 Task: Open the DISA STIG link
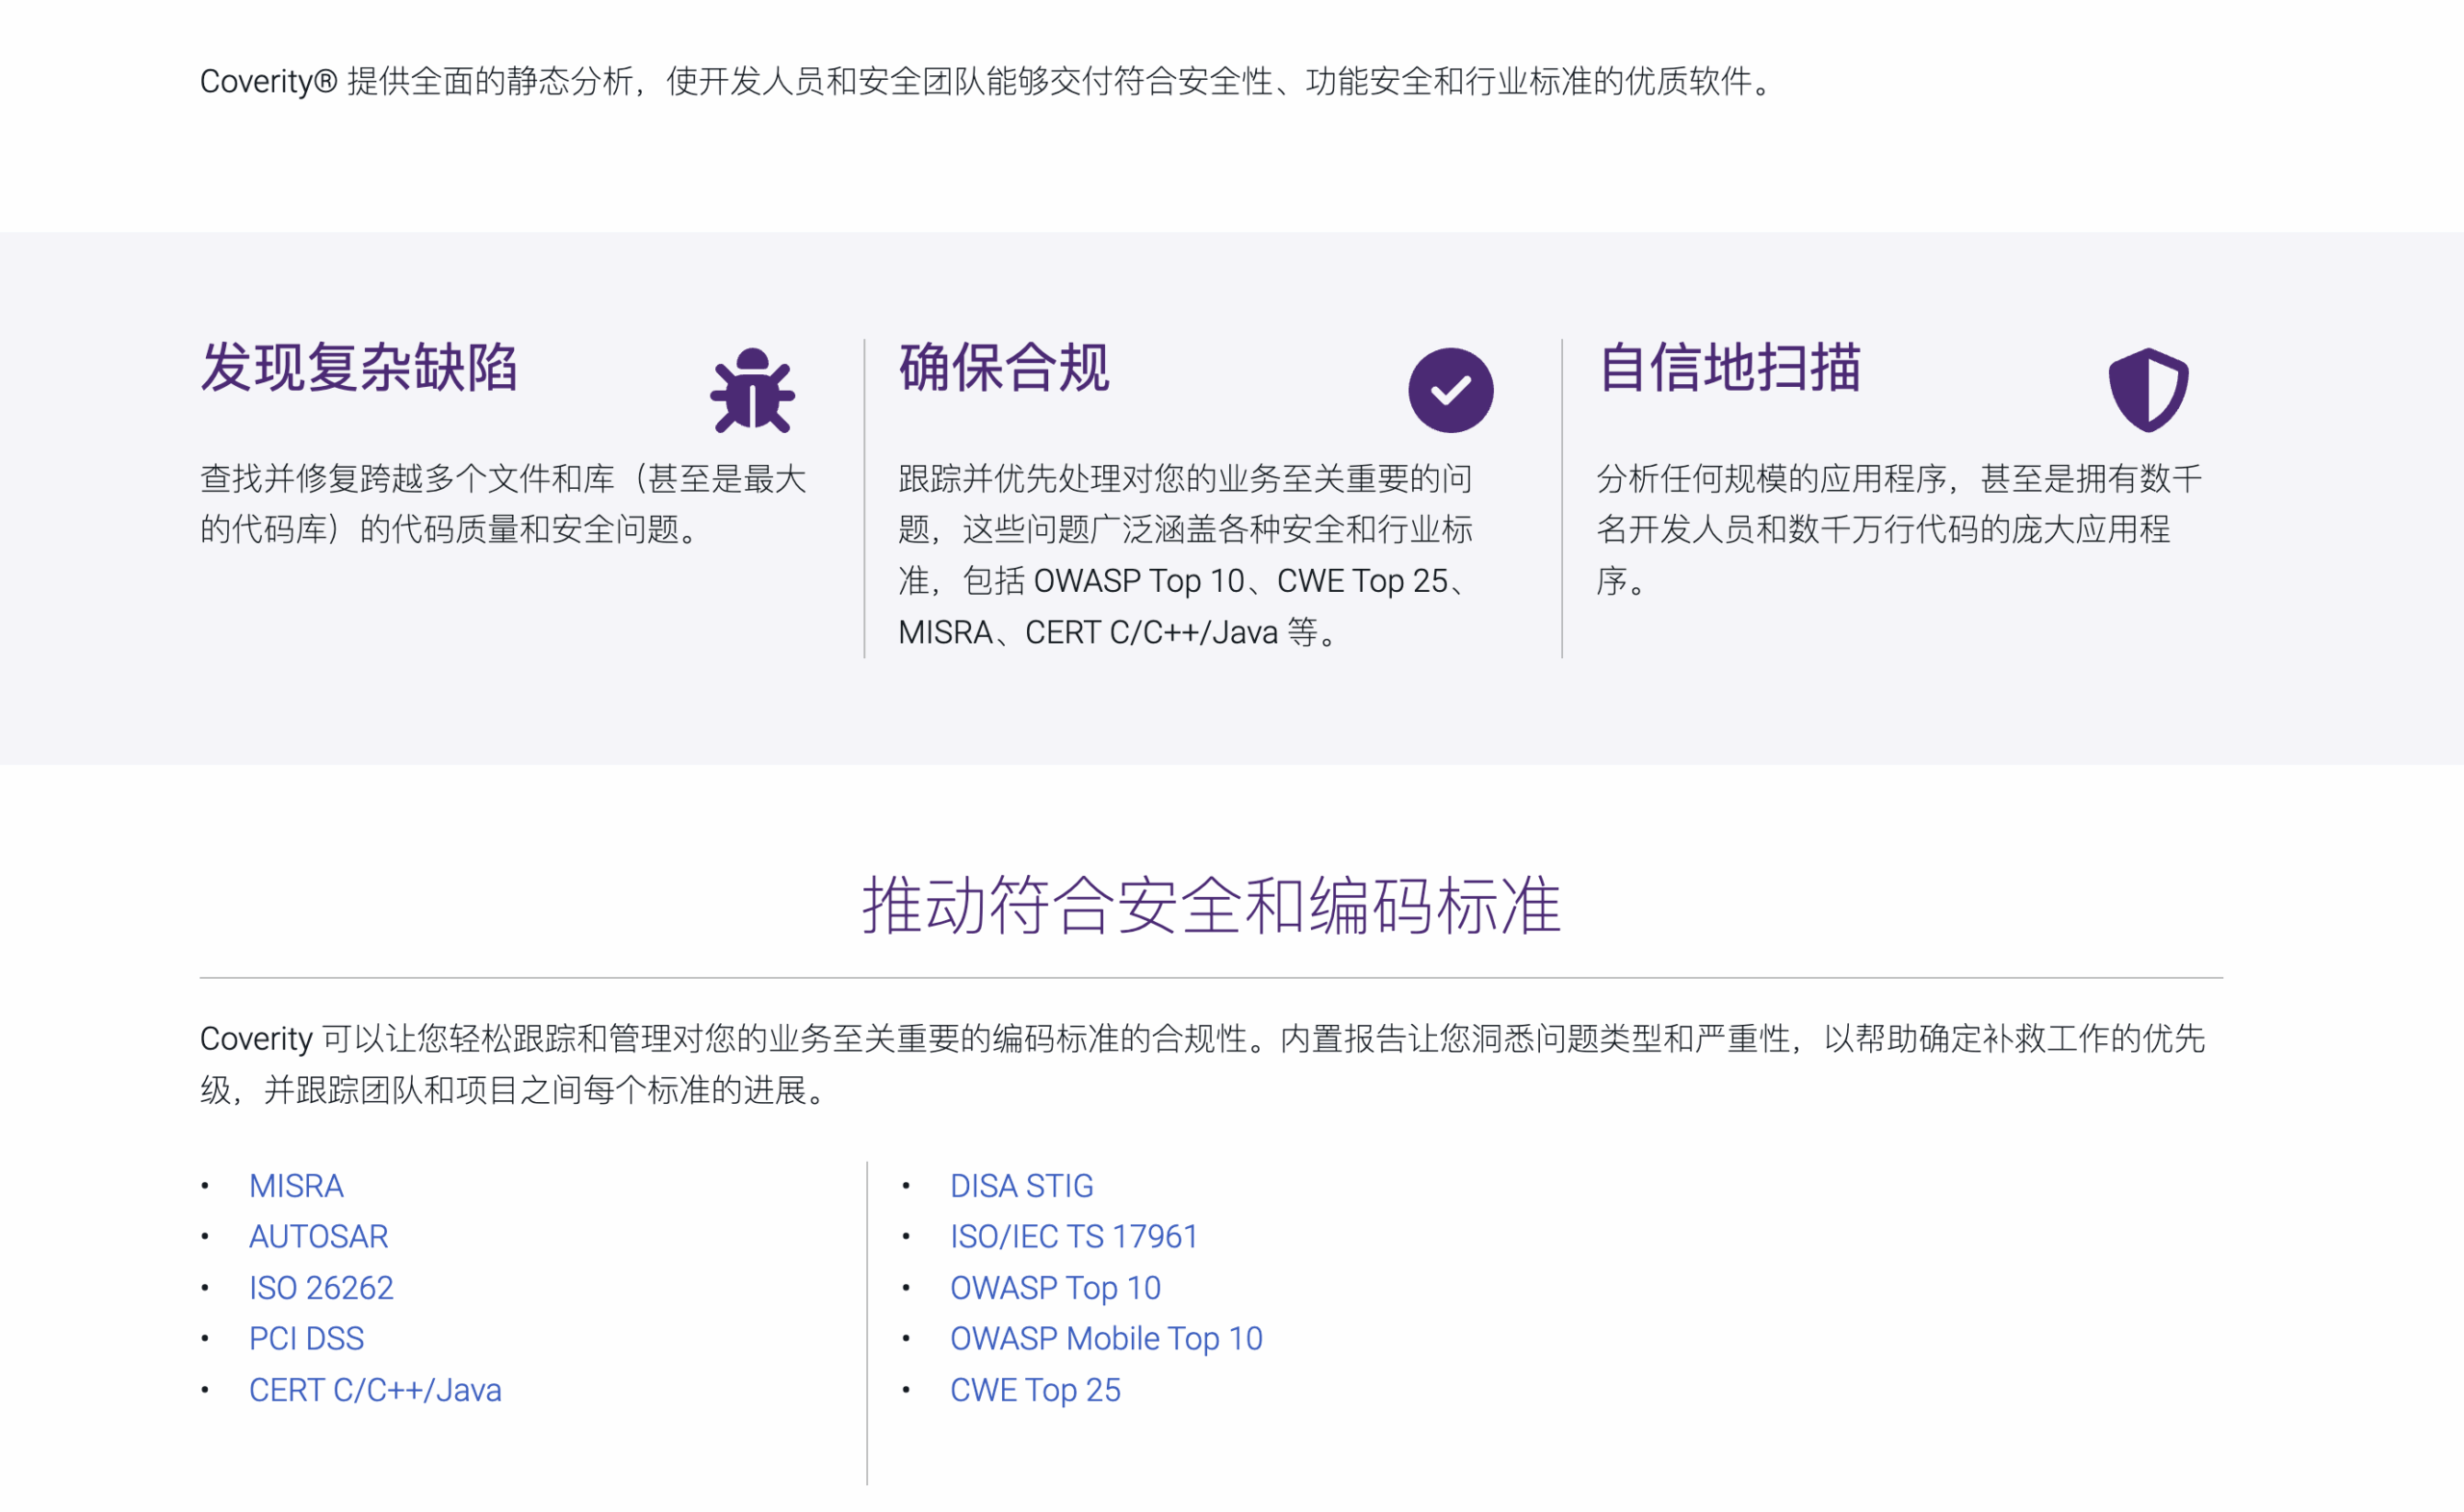[x=1021, y=1186]
